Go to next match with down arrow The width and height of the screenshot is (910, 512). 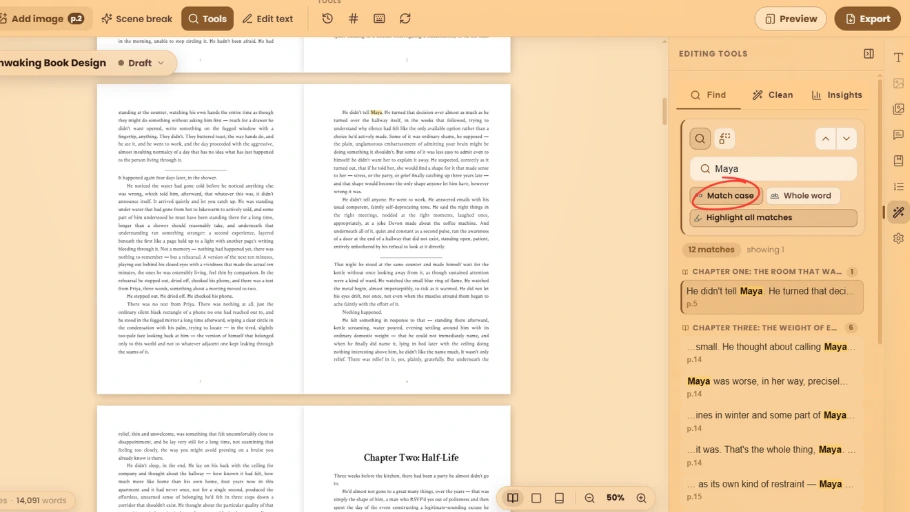(846, 139)
